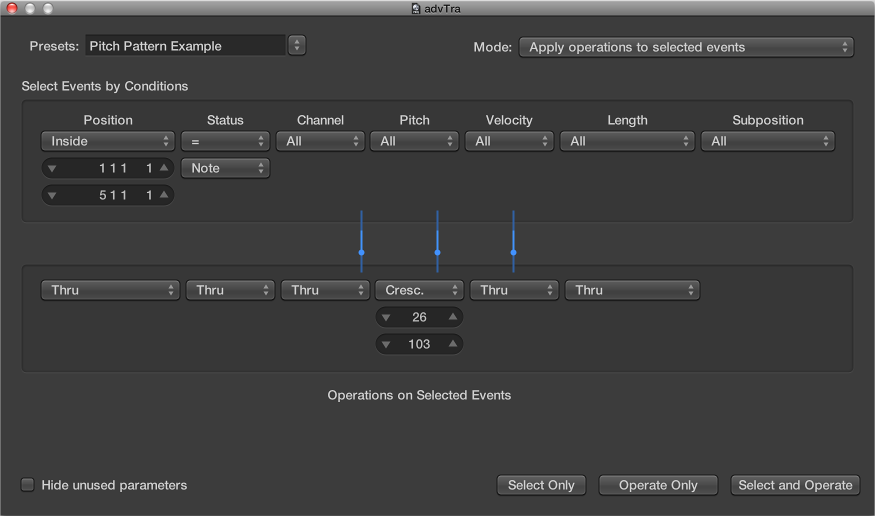This screenshot has width=876, height=516.
Task: Click the start position value 1 1 1 1
Action: coord(125,168)
